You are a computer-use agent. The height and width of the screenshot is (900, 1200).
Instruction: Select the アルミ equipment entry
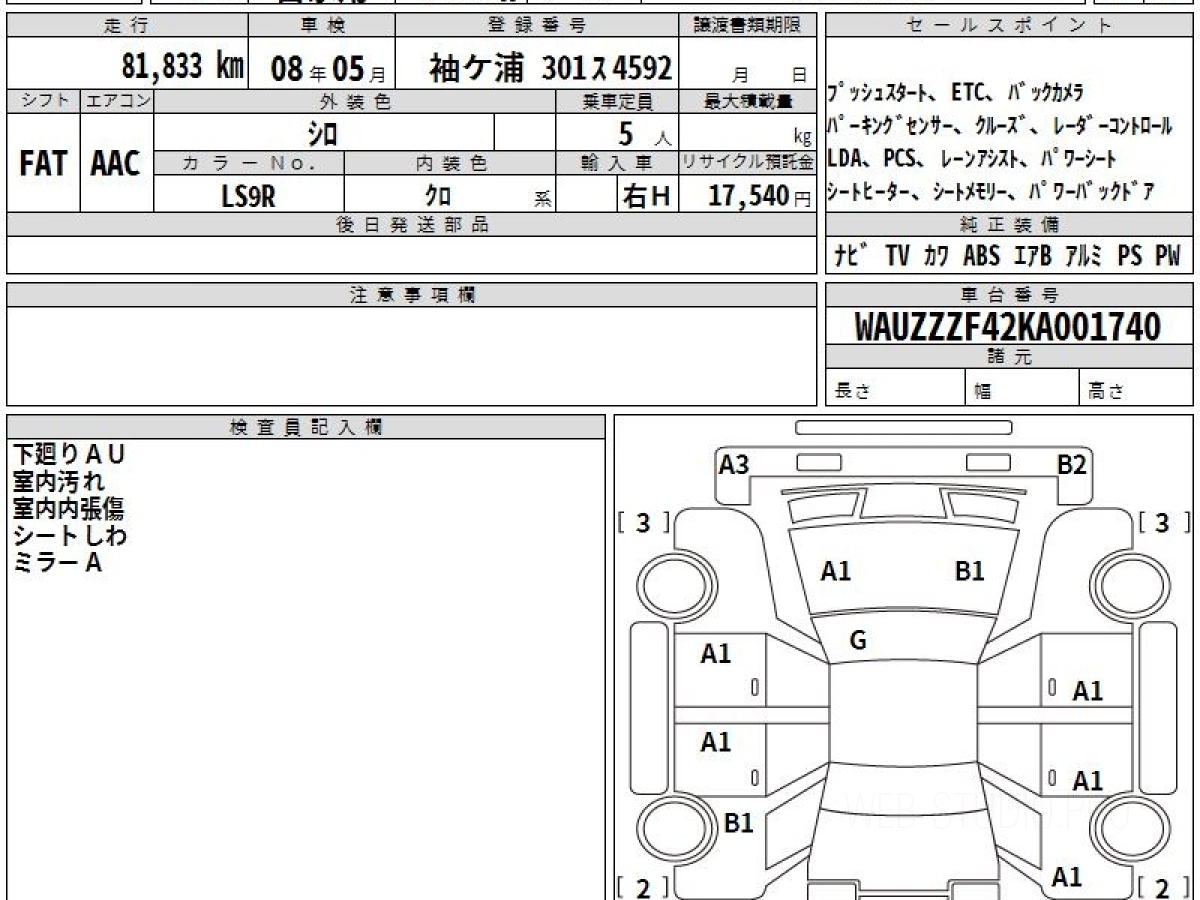[x=1084, y=256]
